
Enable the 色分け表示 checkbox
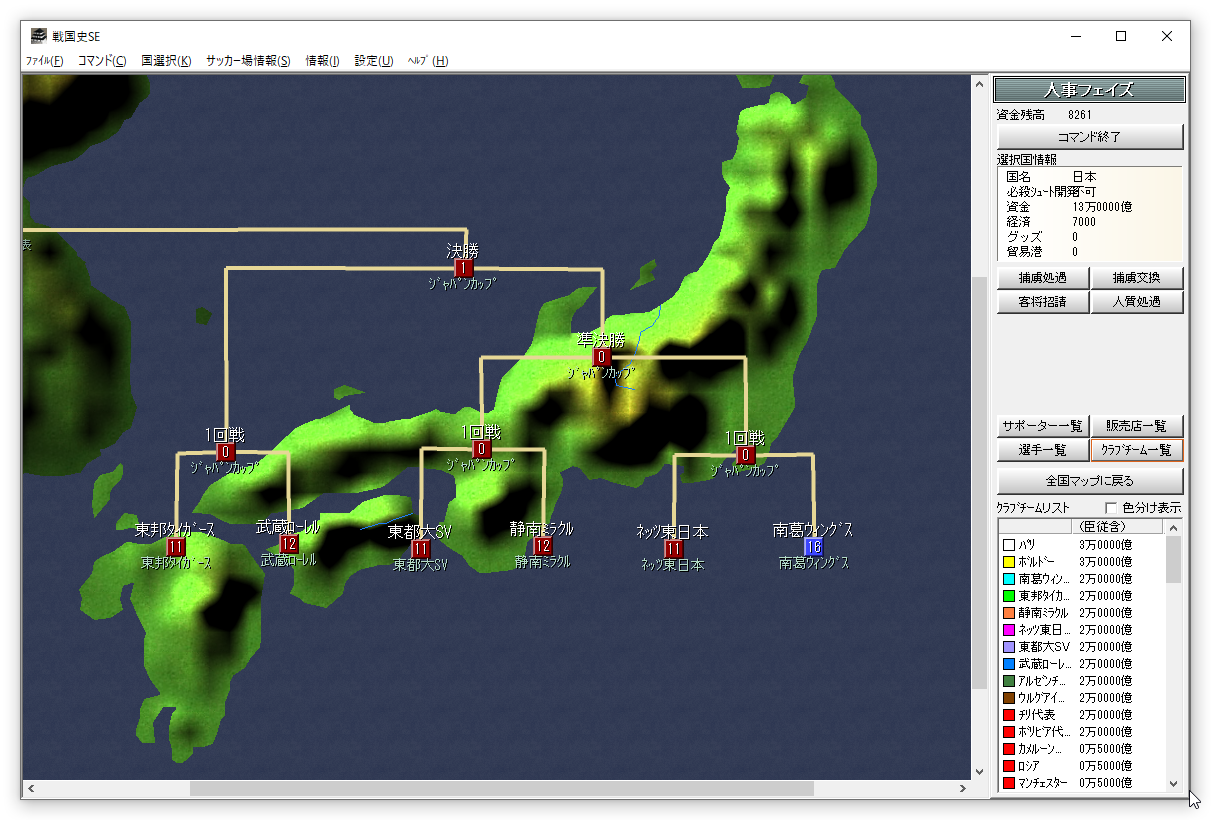(1111, 508)
